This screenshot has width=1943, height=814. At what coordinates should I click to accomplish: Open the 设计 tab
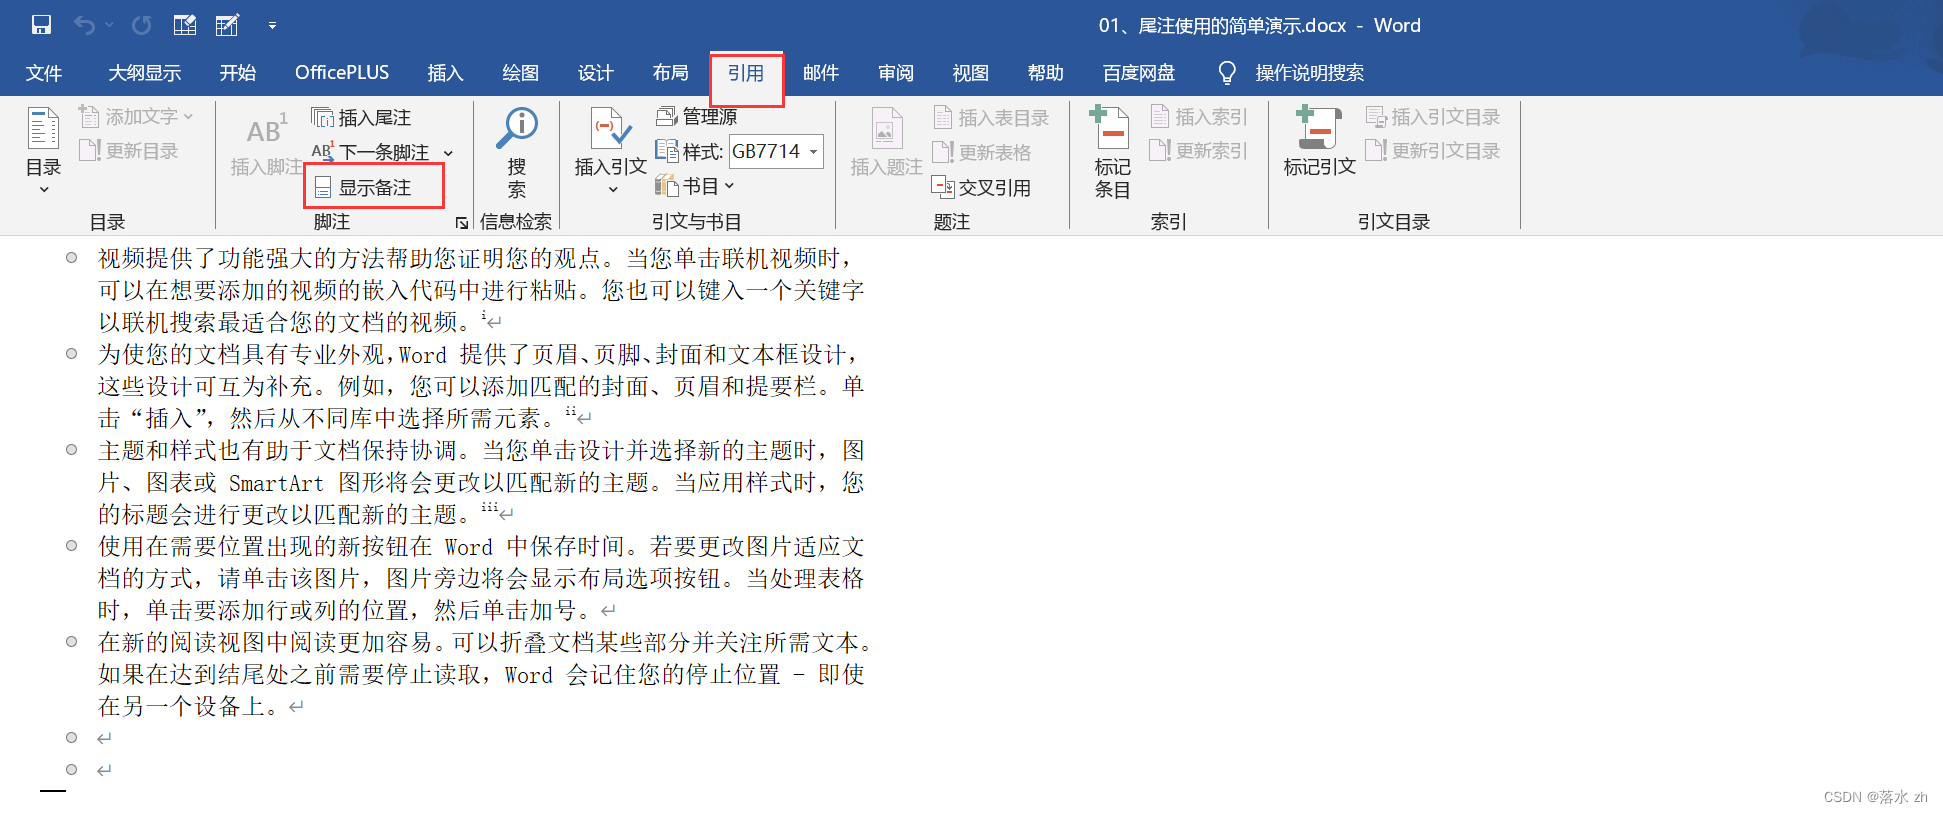point(595,73)
